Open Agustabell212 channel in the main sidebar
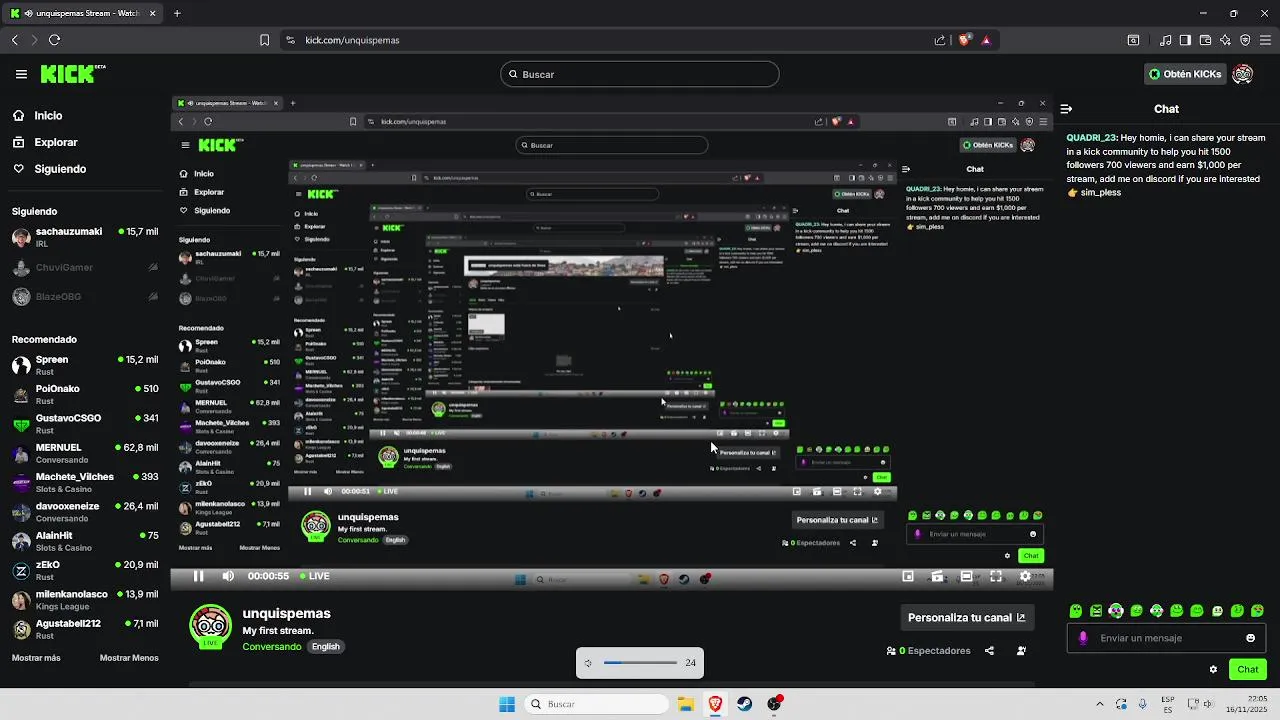Viewport: 1280px width, 720px height. [x=85, y=629]
